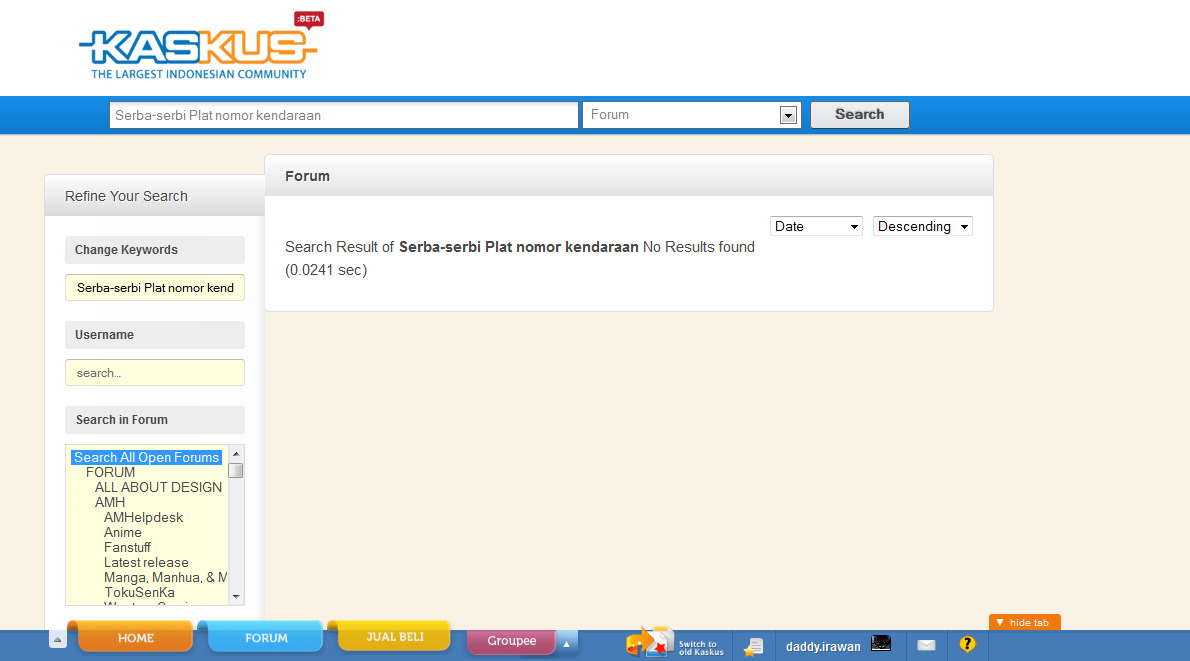
Task: Click the Switch to old Kaskus text
Action: point(700,648)
